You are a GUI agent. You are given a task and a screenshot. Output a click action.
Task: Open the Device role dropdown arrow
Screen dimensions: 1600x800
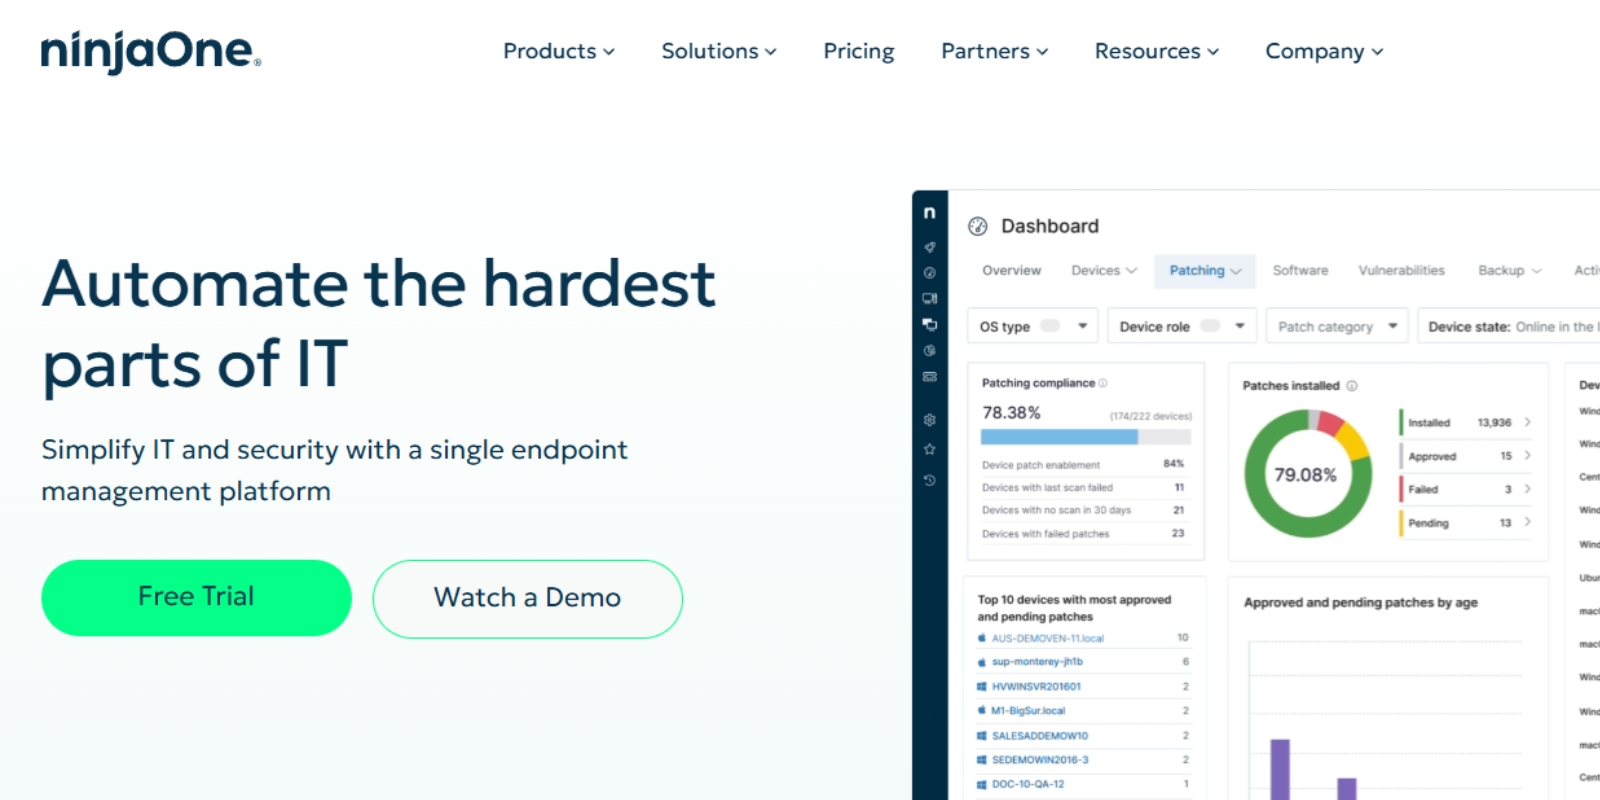pos(1240,326)
